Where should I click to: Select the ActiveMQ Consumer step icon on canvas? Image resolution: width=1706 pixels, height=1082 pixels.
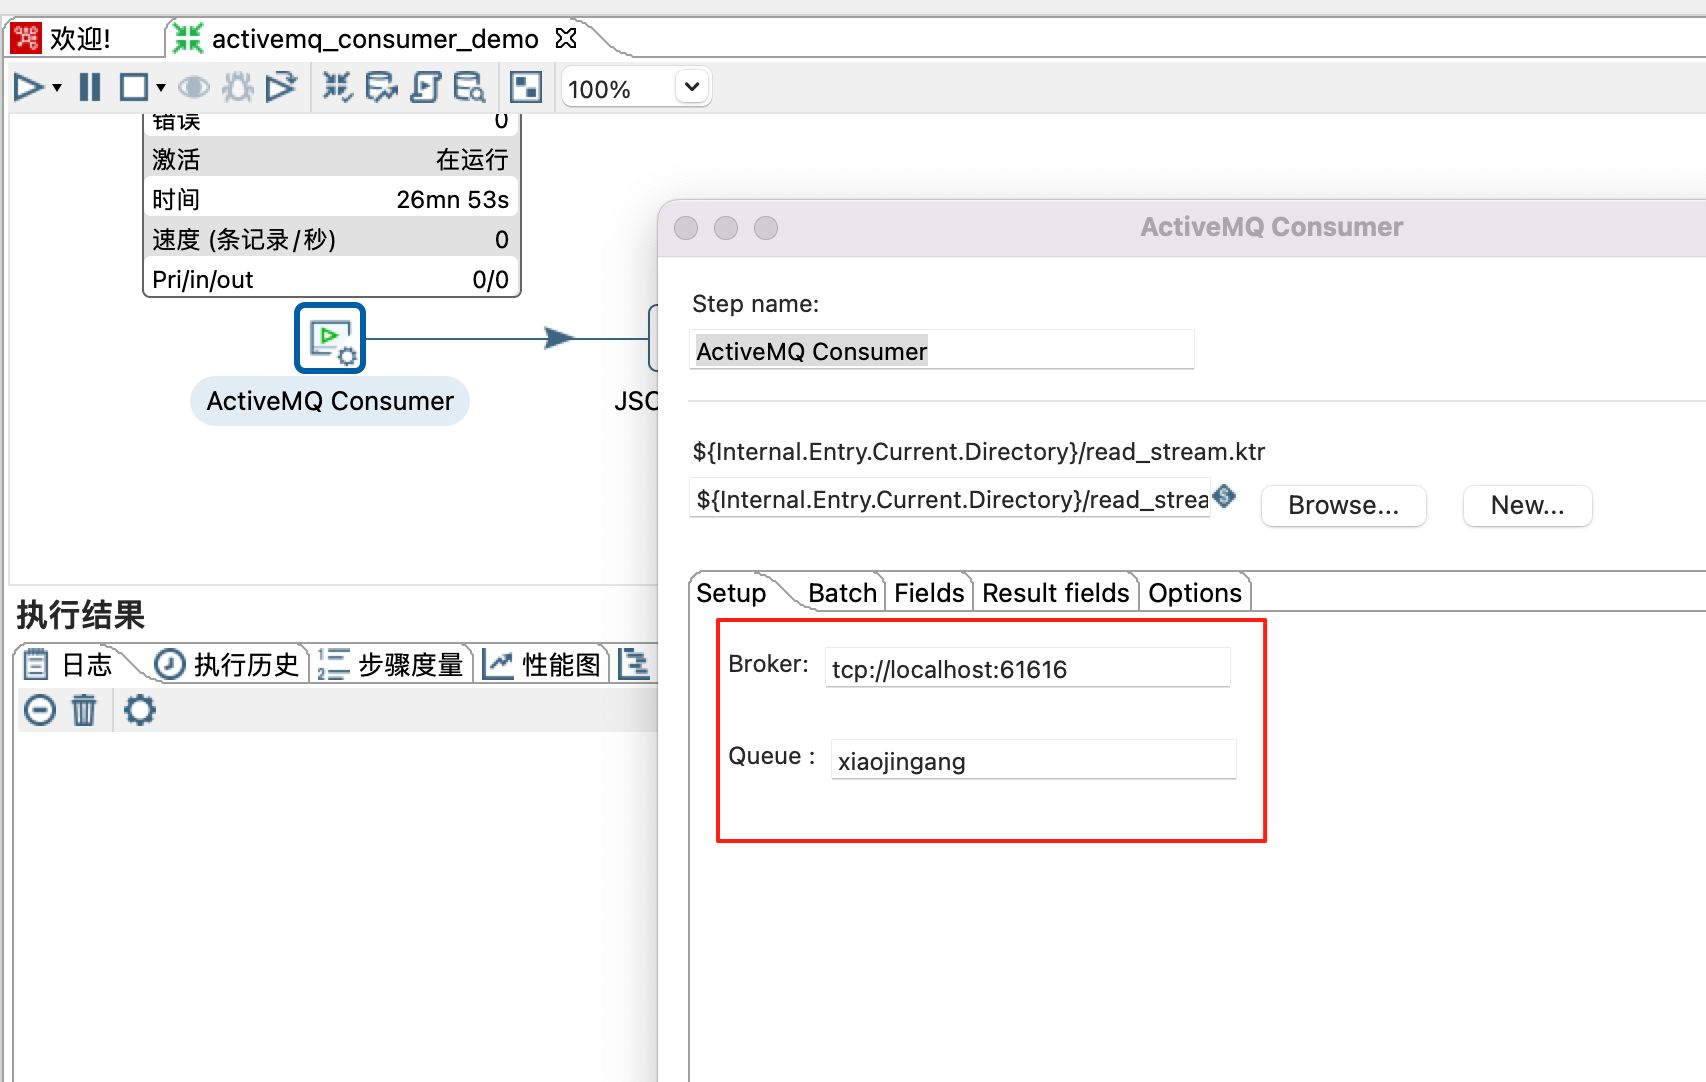330,338
